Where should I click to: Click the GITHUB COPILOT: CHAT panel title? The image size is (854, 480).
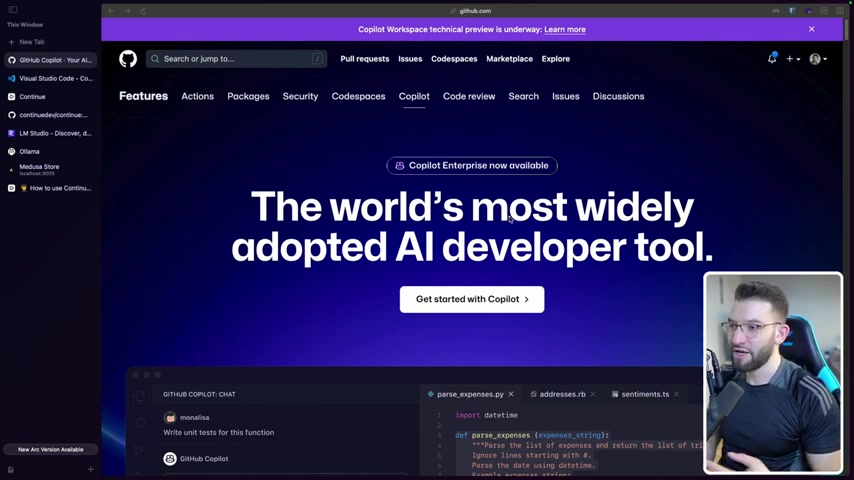[x=199, y=394]
